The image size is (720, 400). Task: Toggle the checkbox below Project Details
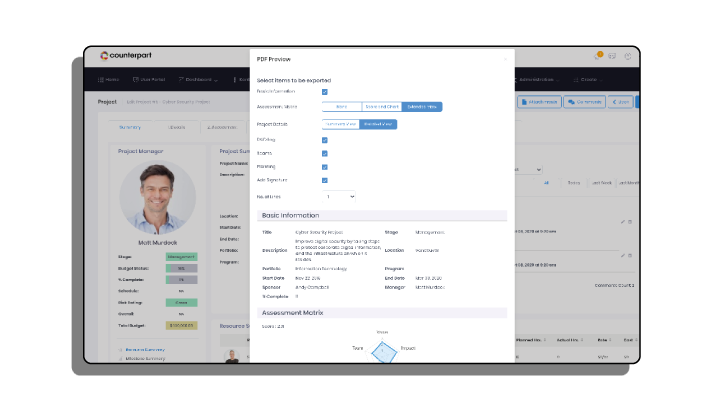[325, 140]
